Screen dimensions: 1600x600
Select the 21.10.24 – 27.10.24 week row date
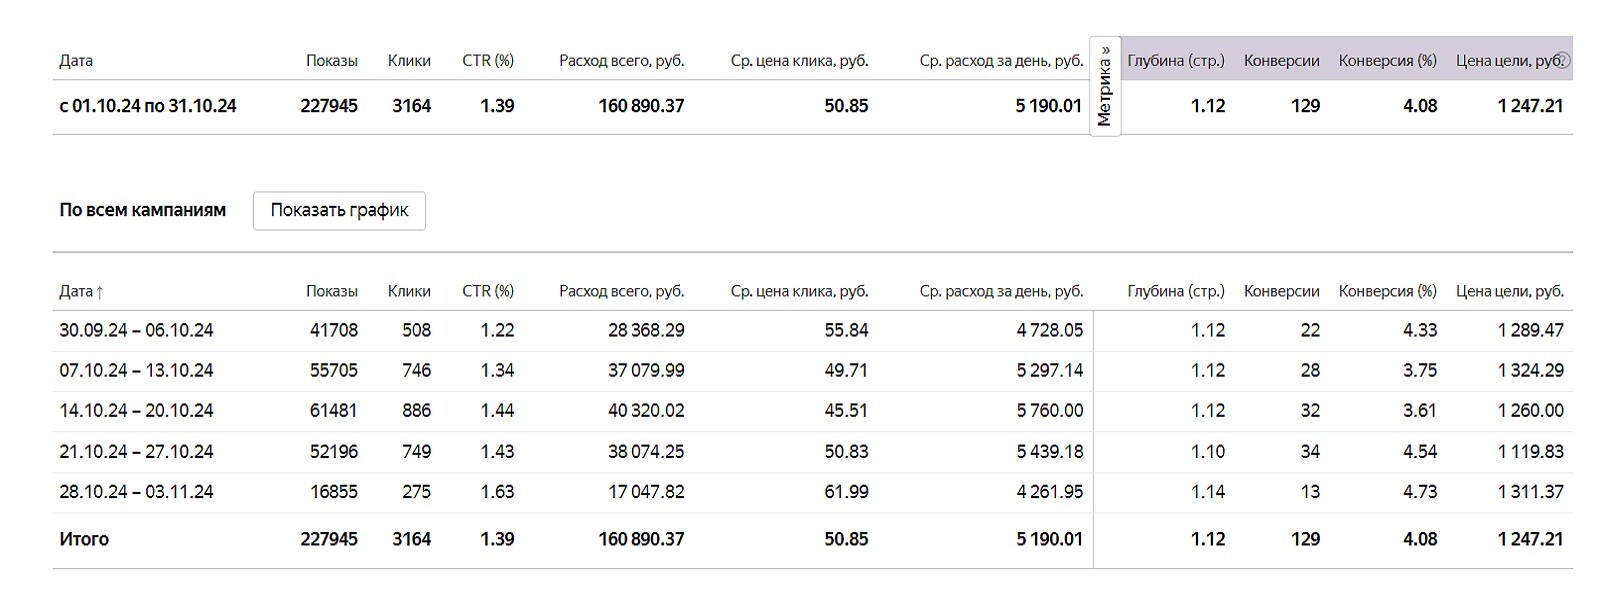point(136,451)
